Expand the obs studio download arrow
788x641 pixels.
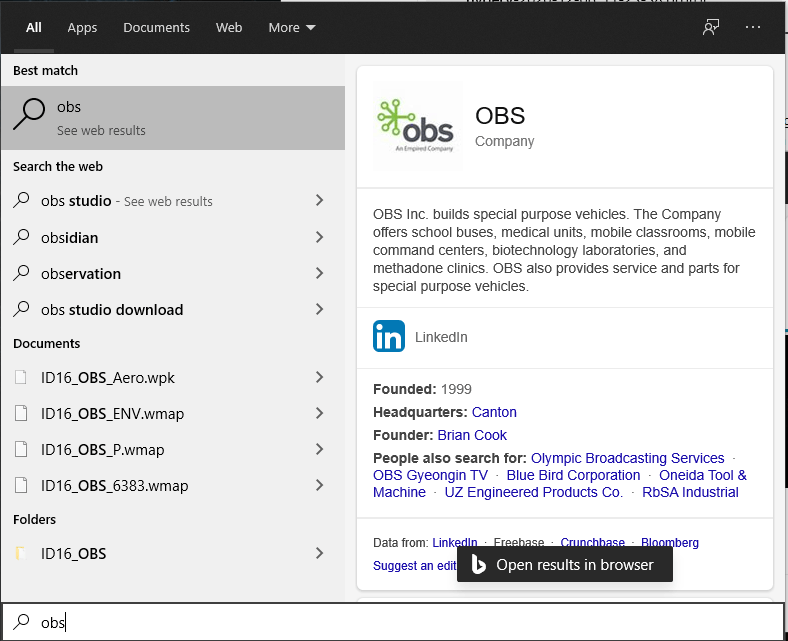319,309
